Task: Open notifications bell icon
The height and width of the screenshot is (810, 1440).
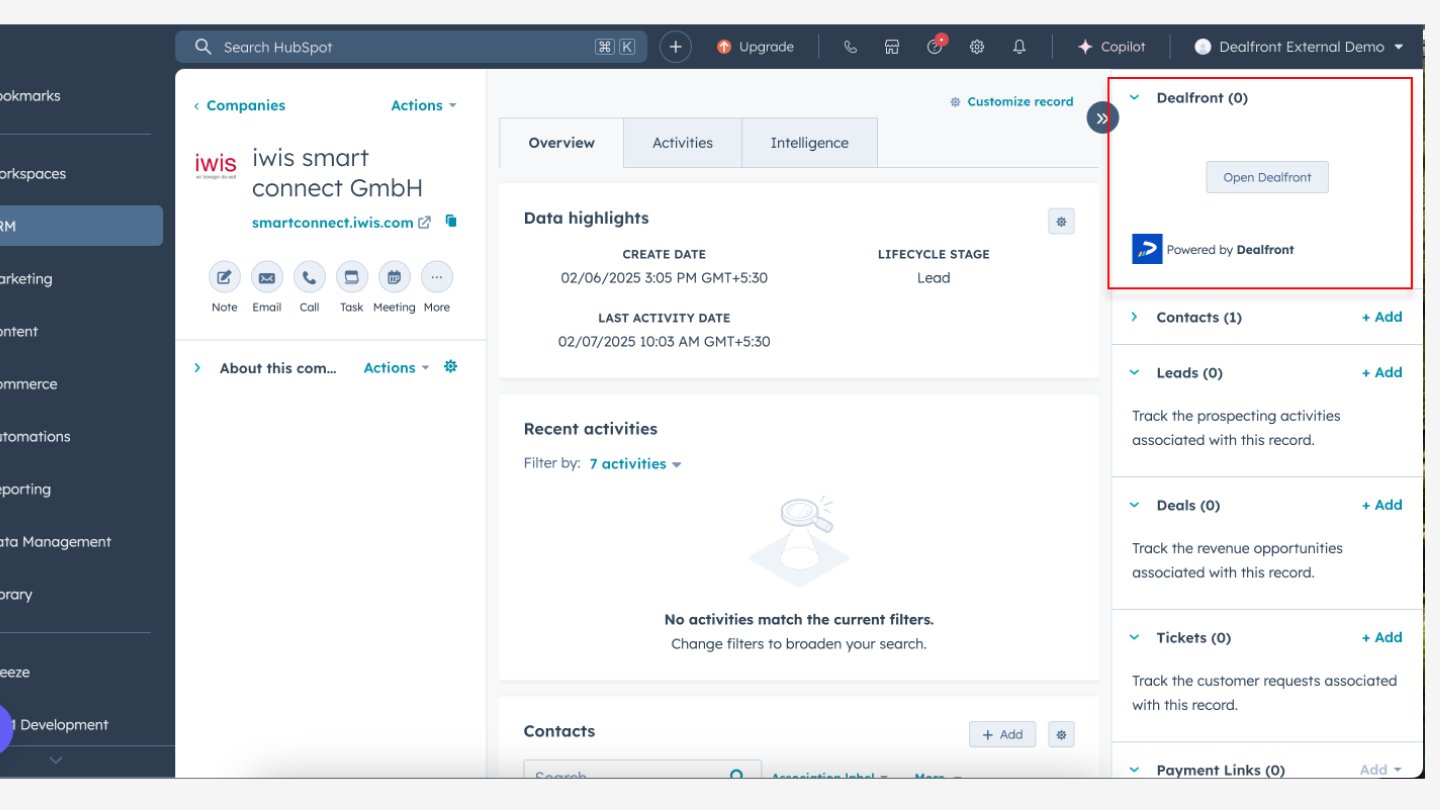Action: [x=1019, y=47]
